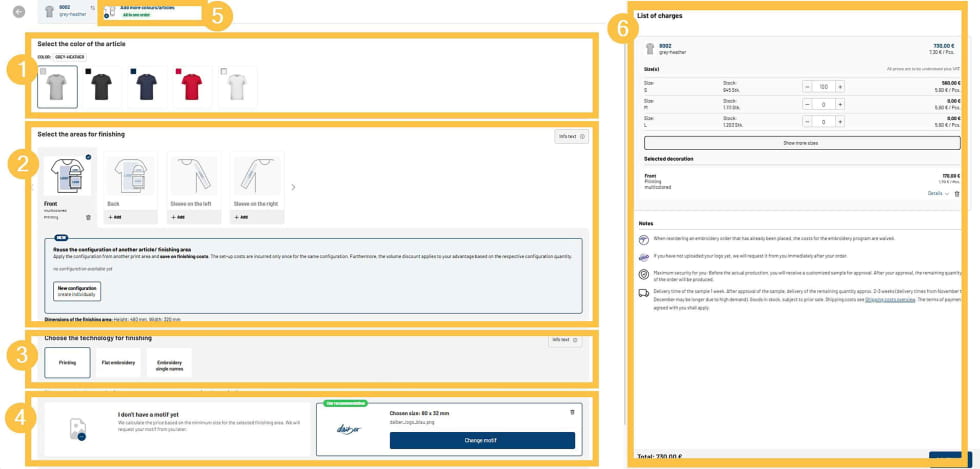Image resolution: width=980 pixels, height=469 pixels.
Task: Open the 8002 link in List of charges
Action: pos(665,46)
